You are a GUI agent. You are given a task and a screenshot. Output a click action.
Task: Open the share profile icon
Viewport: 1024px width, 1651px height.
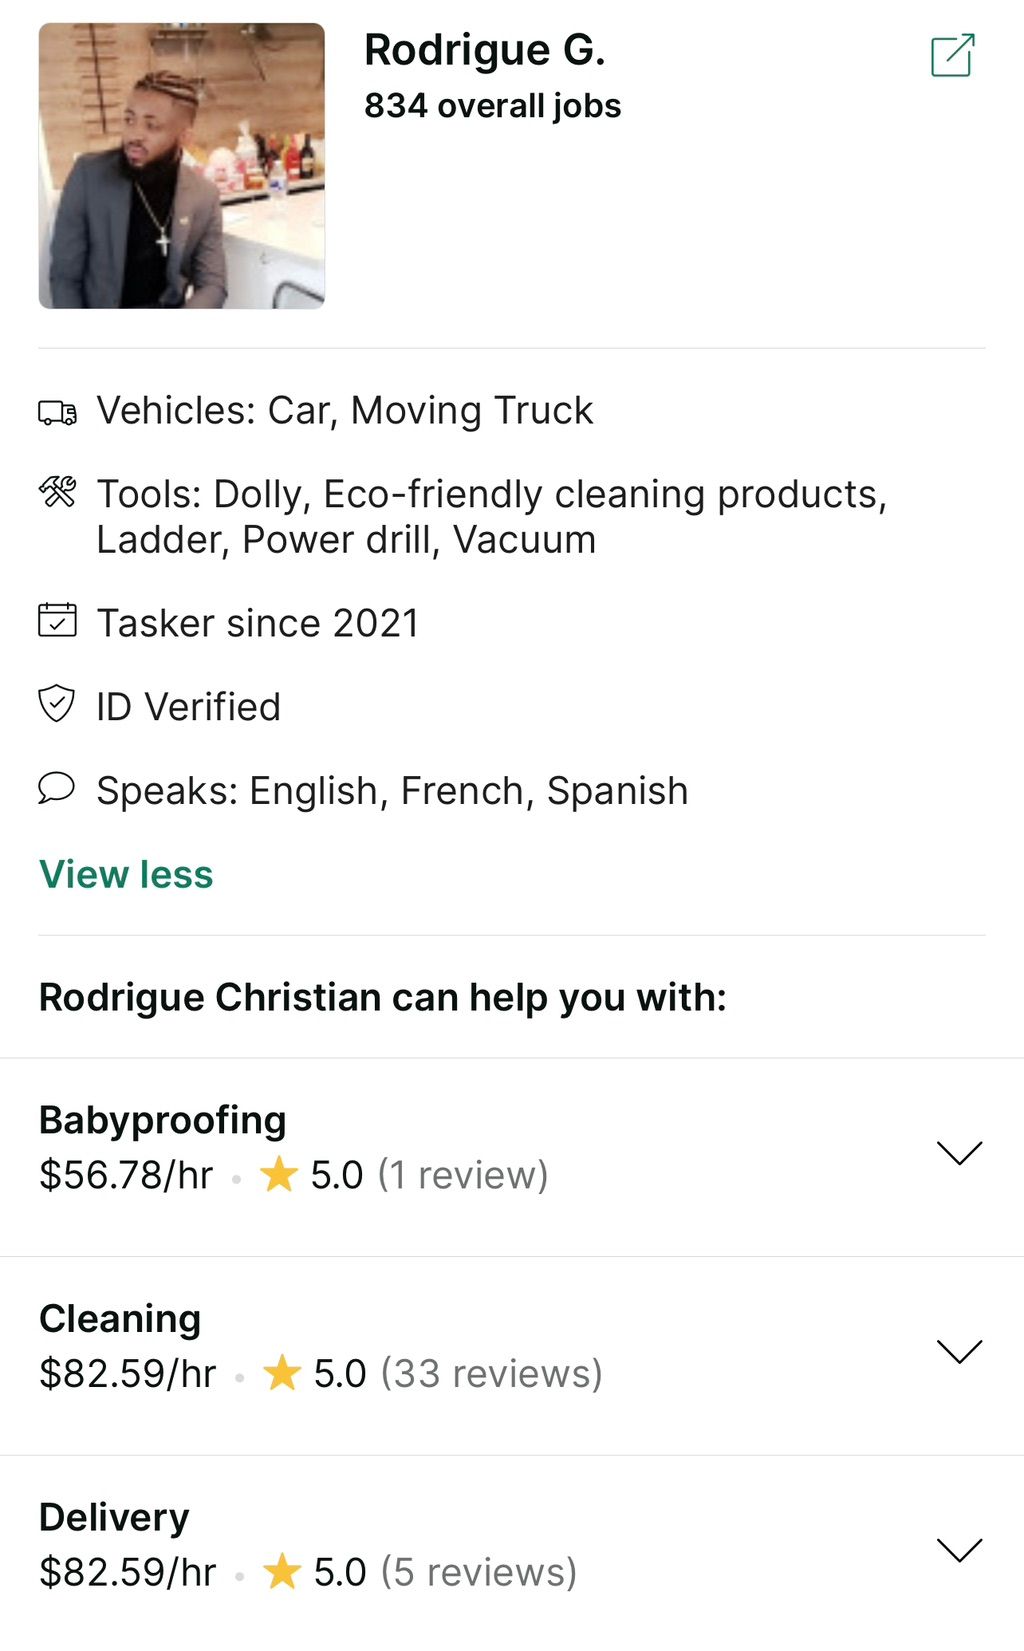[x=952, y=55]
